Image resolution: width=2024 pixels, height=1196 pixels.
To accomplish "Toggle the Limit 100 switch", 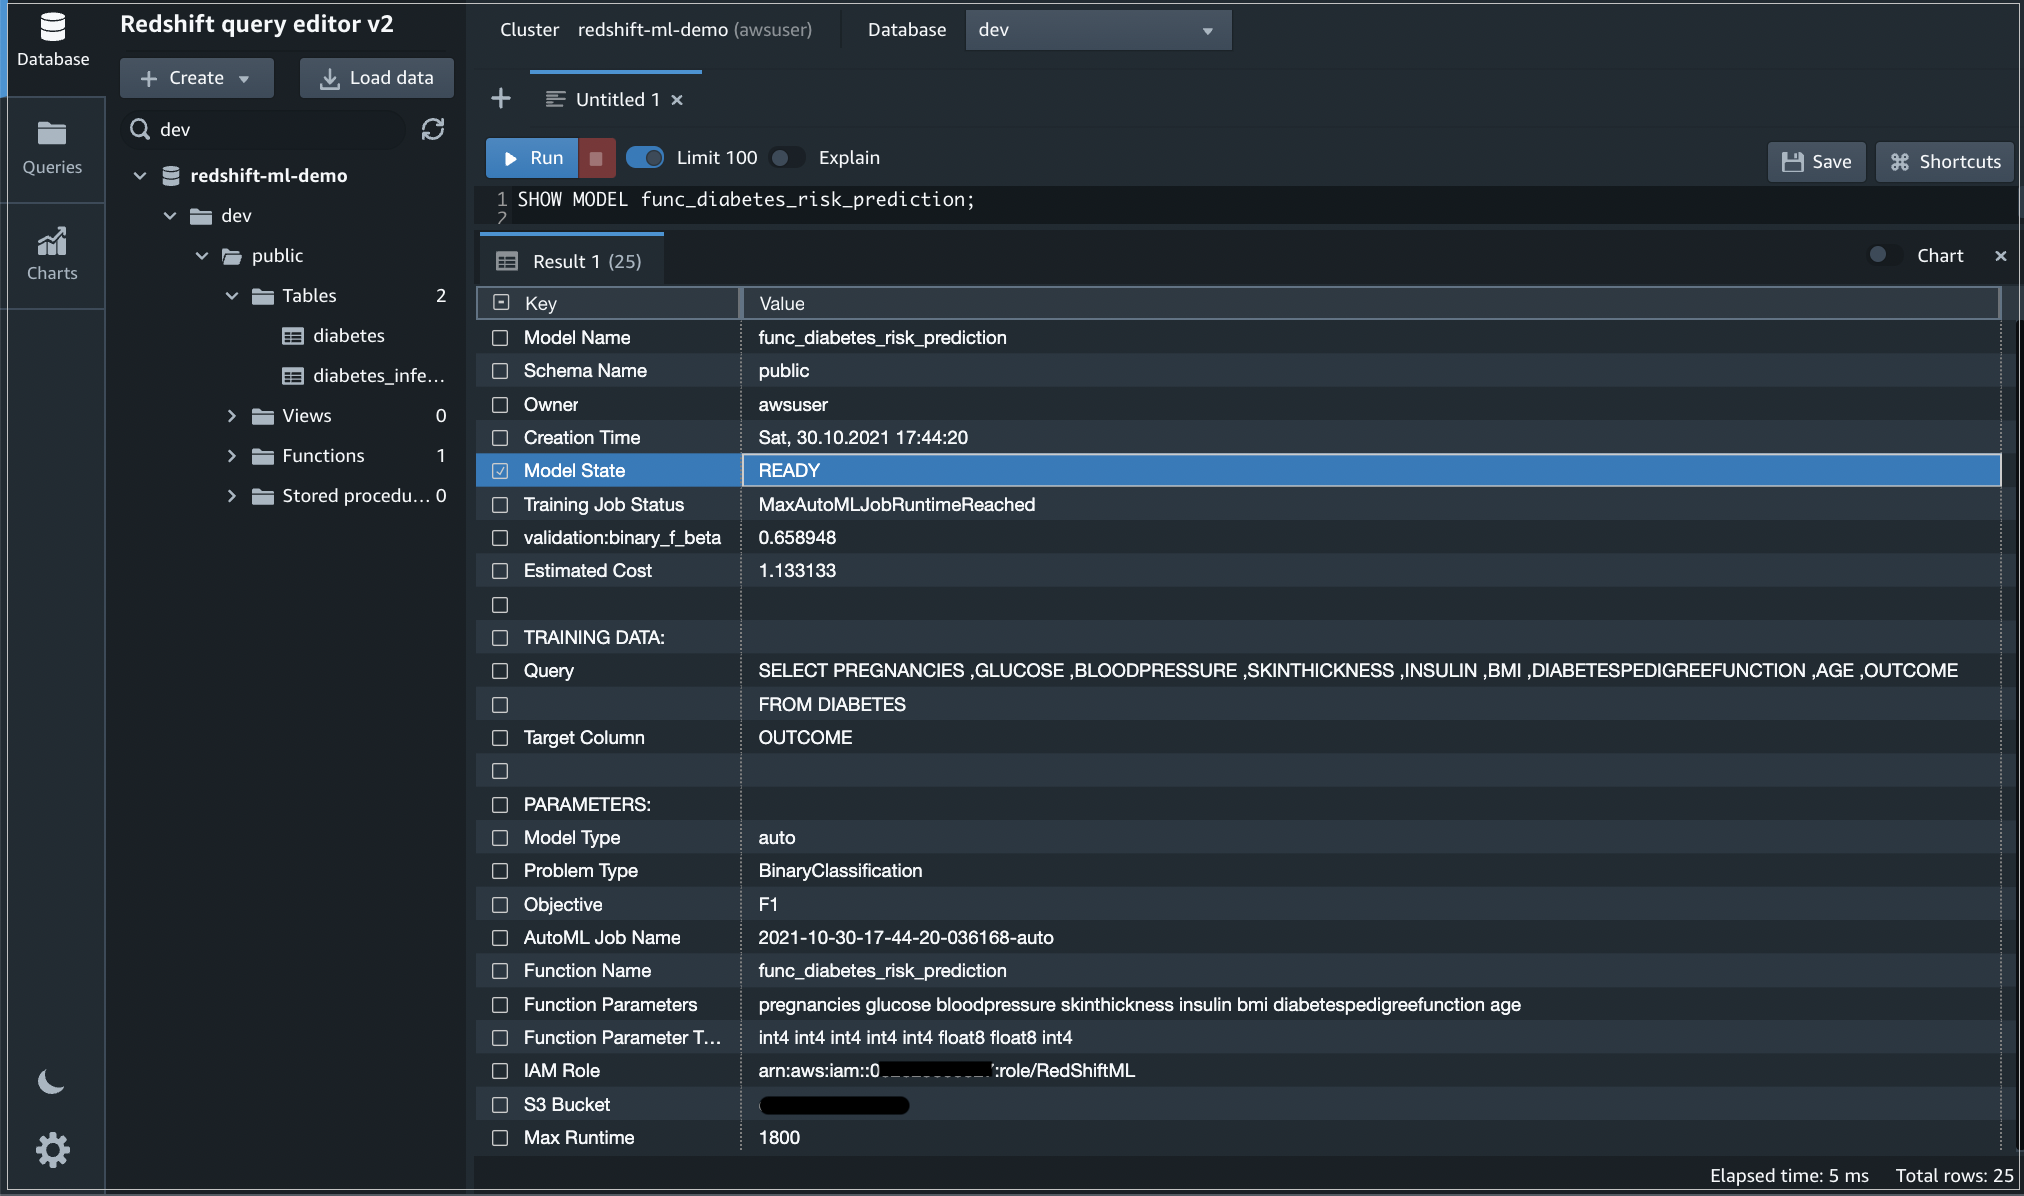I will tap(645, 158).
